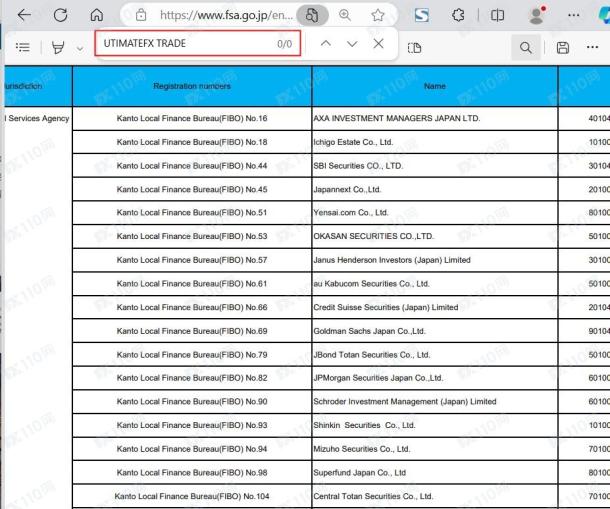
Task: Select the Ichigo Estate Co., Ltd. cell
Action: tap(435, 142)
